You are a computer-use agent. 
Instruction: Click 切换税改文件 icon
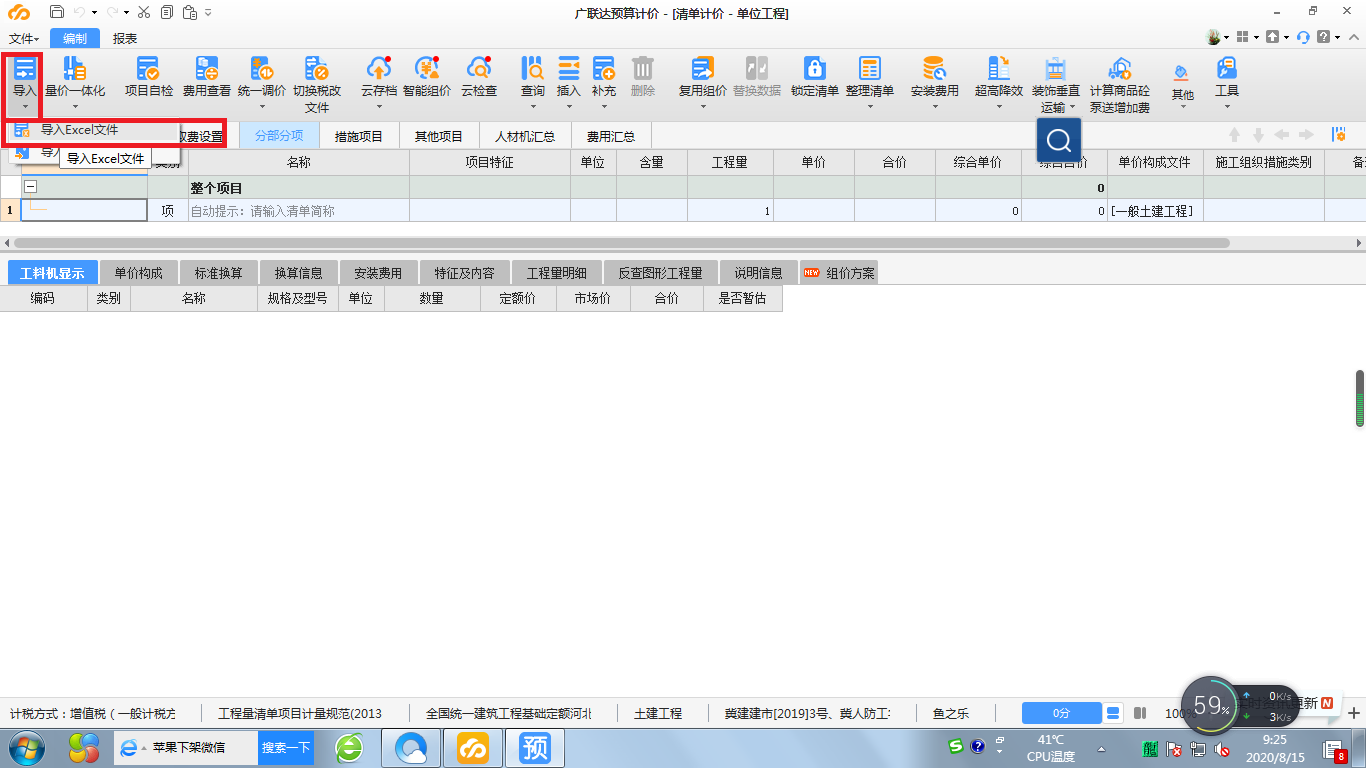[317, 69]
